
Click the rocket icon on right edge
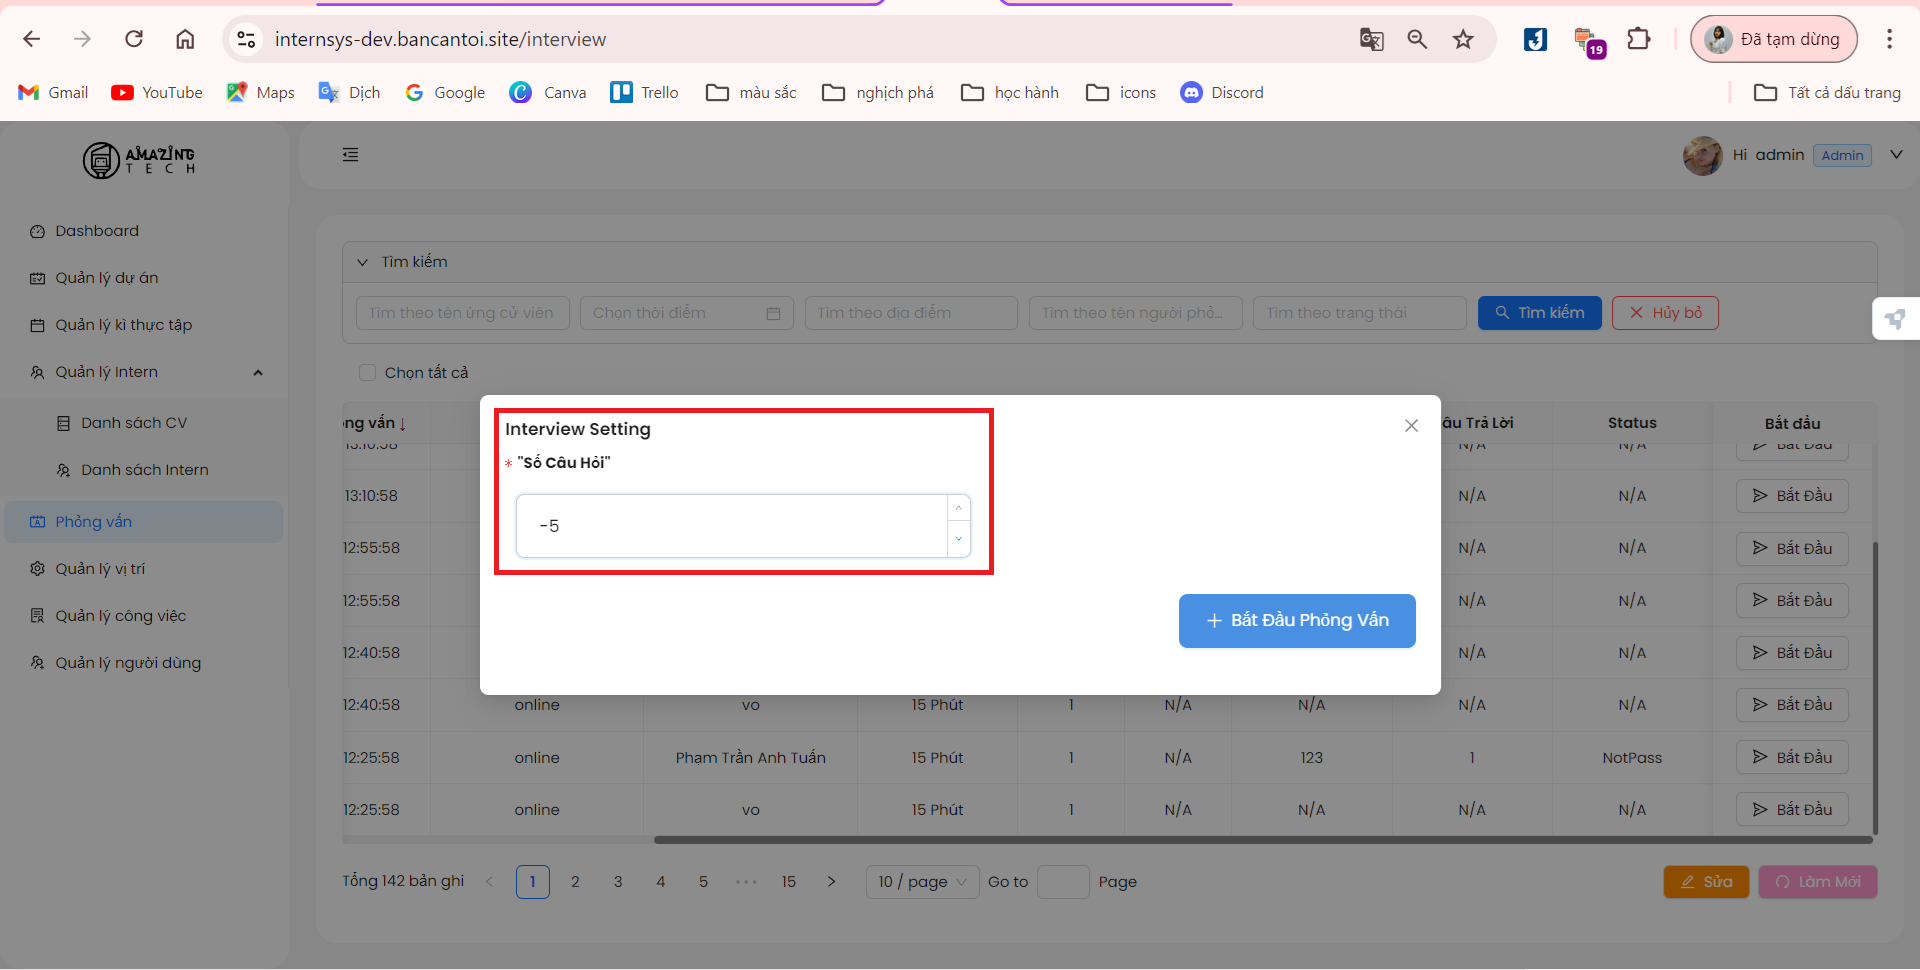coord(1895,319)
